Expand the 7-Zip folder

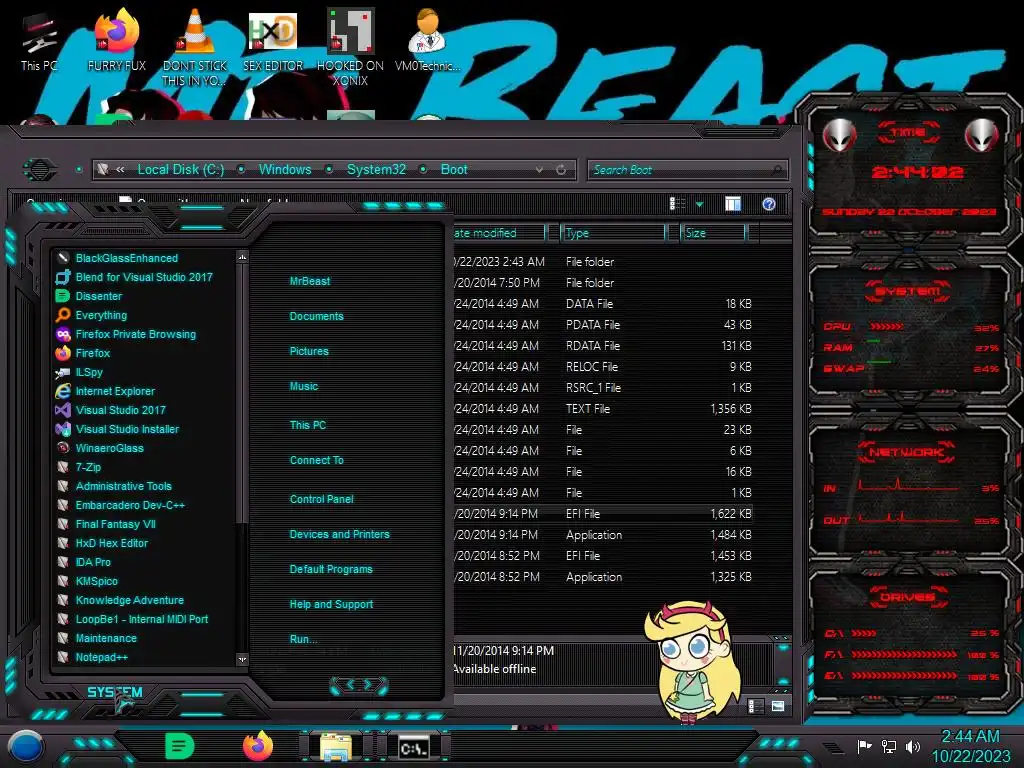click(x=79, y=467)
